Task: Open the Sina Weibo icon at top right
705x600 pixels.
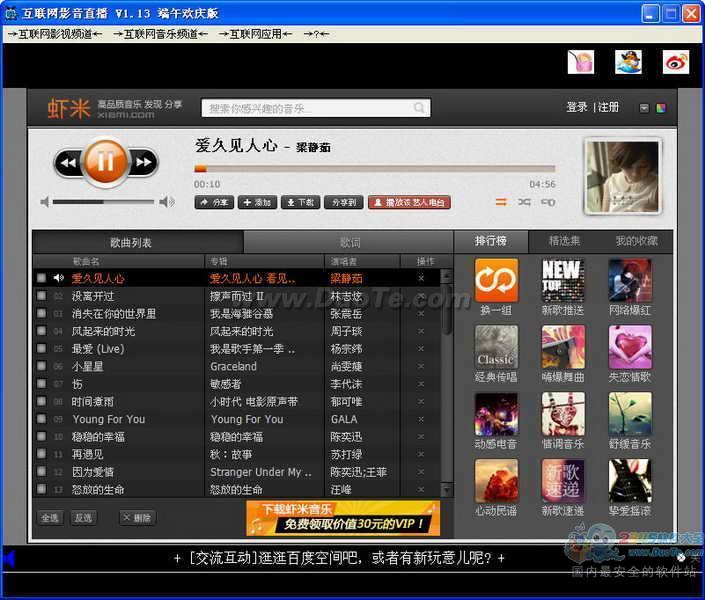Action: [x=676, y=62]
